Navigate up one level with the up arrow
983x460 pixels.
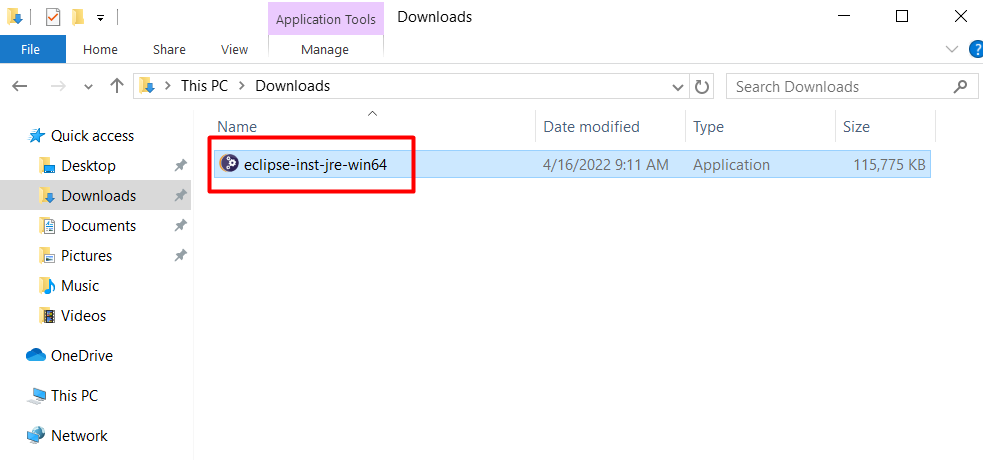coord(116,86)
